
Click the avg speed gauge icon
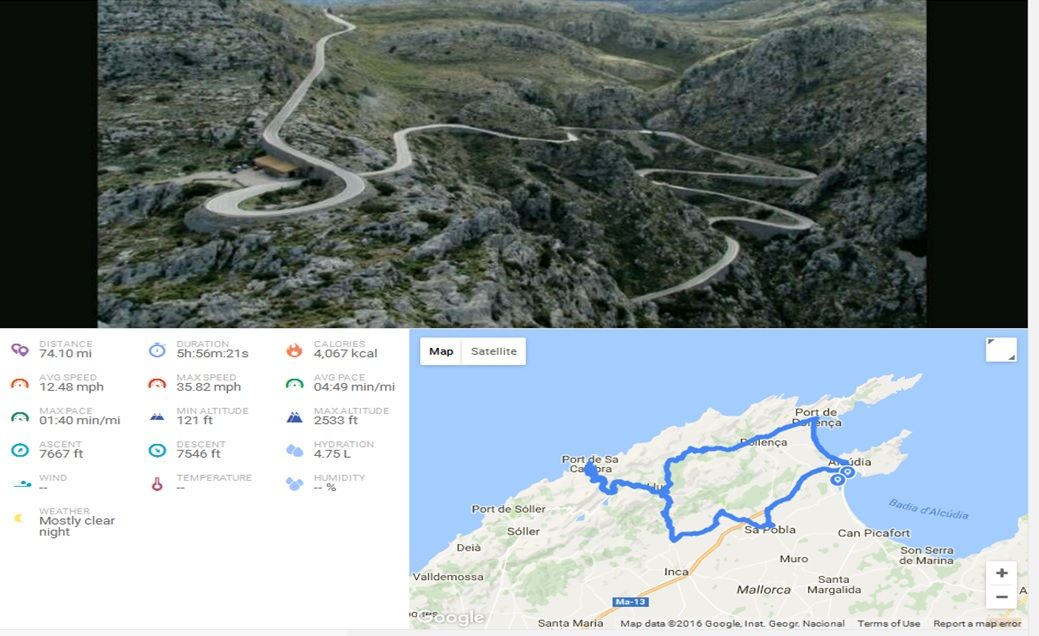pyautogui.click(x=20, y=383)
